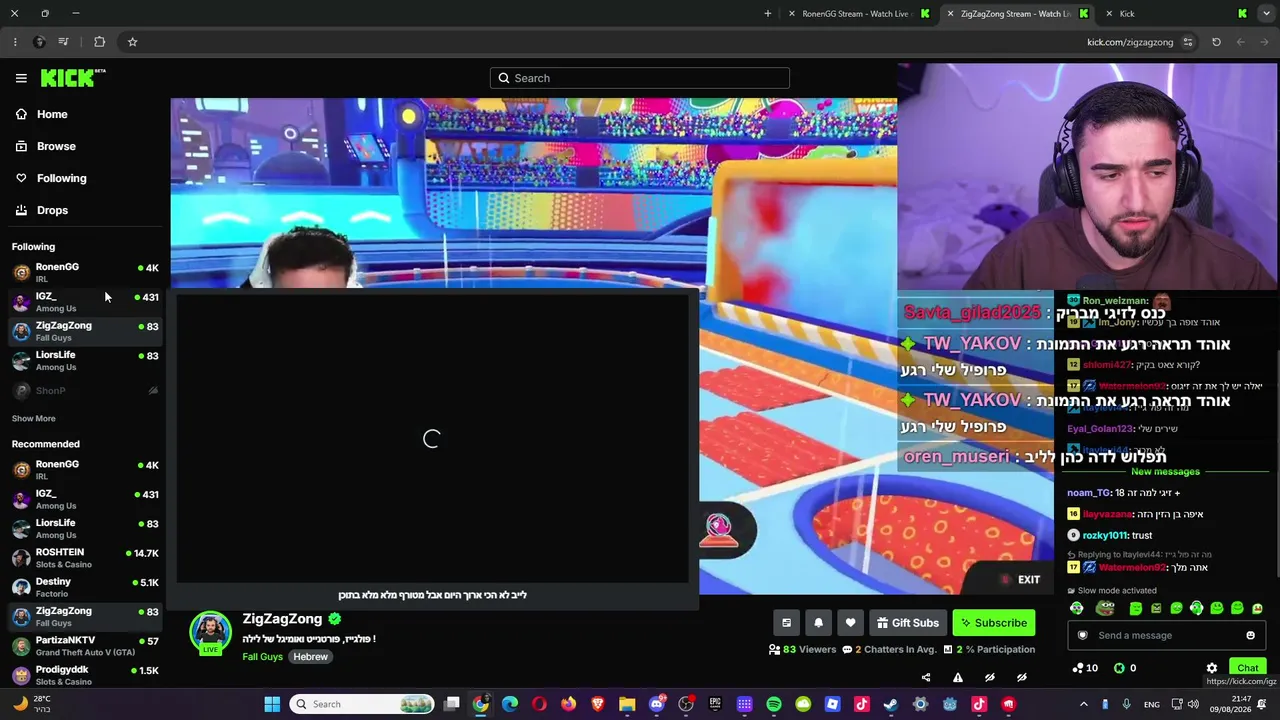Insert the Pepe frog emote

tap(1105, 608)
